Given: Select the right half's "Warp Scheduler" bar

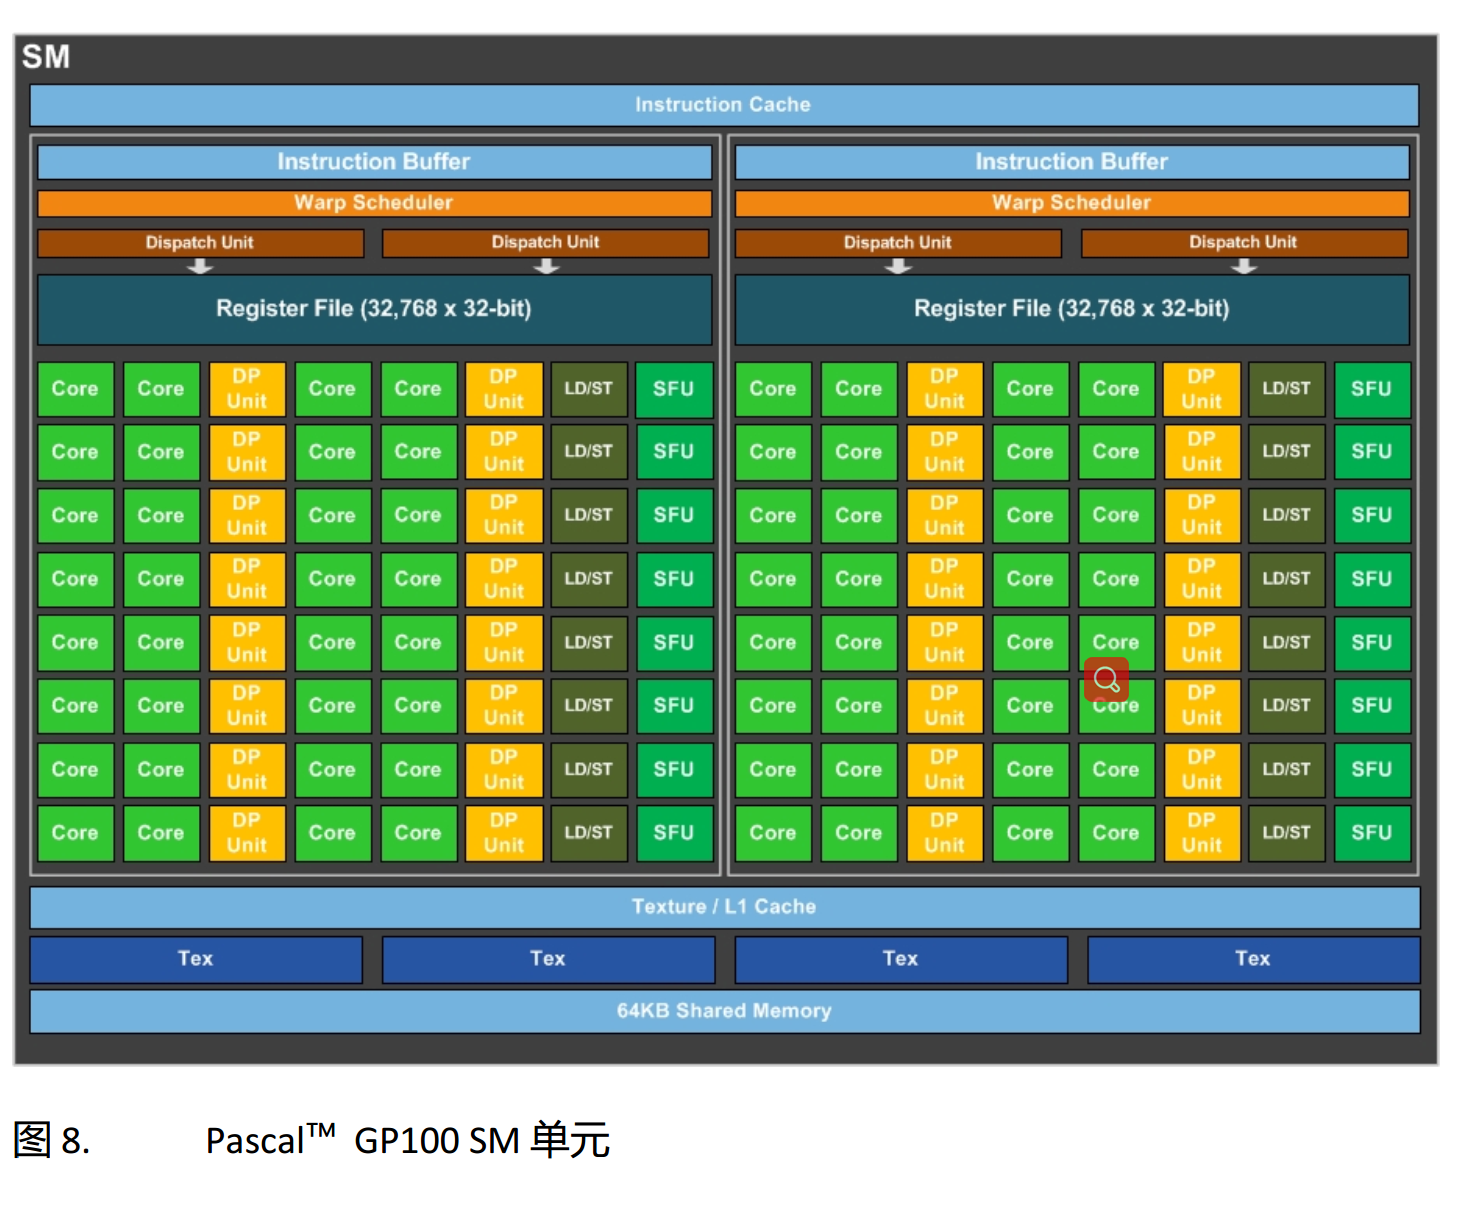Looking at the screenshot, I should pos(1072,203).
